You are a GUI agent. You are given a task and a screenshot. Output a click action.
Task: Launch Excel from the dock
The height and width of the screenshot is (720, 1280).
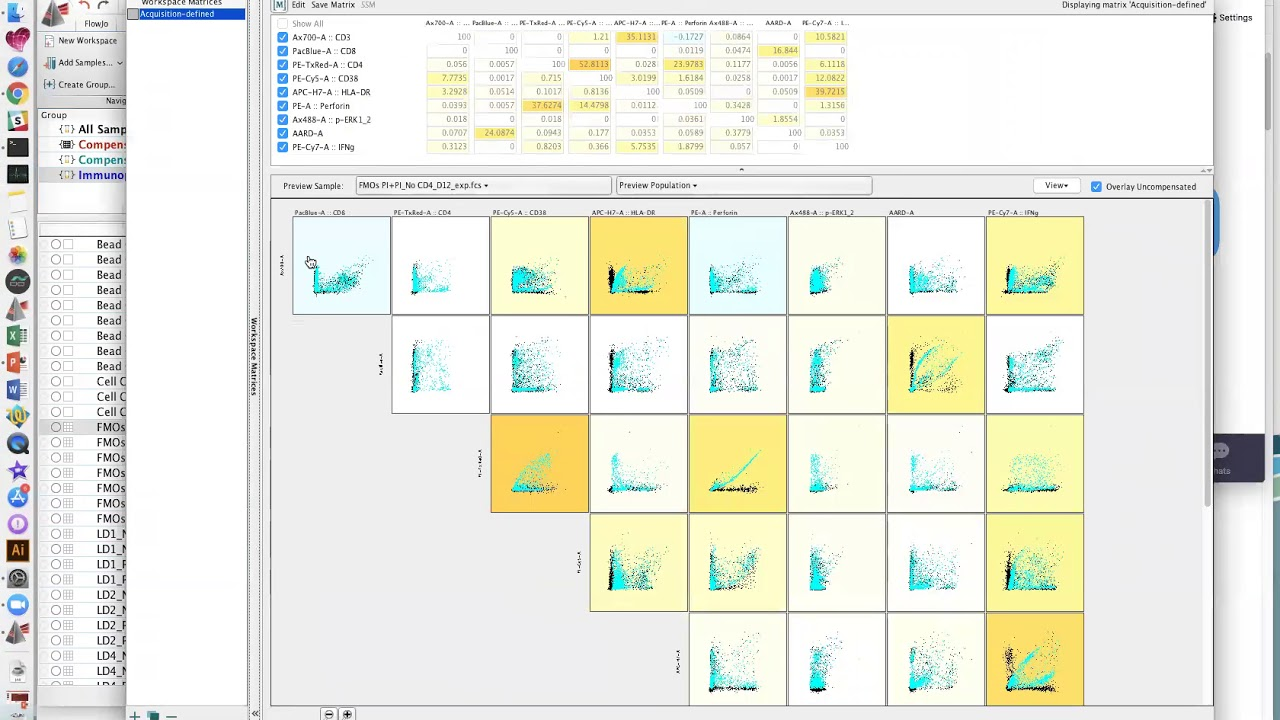[x=17, y=336]
